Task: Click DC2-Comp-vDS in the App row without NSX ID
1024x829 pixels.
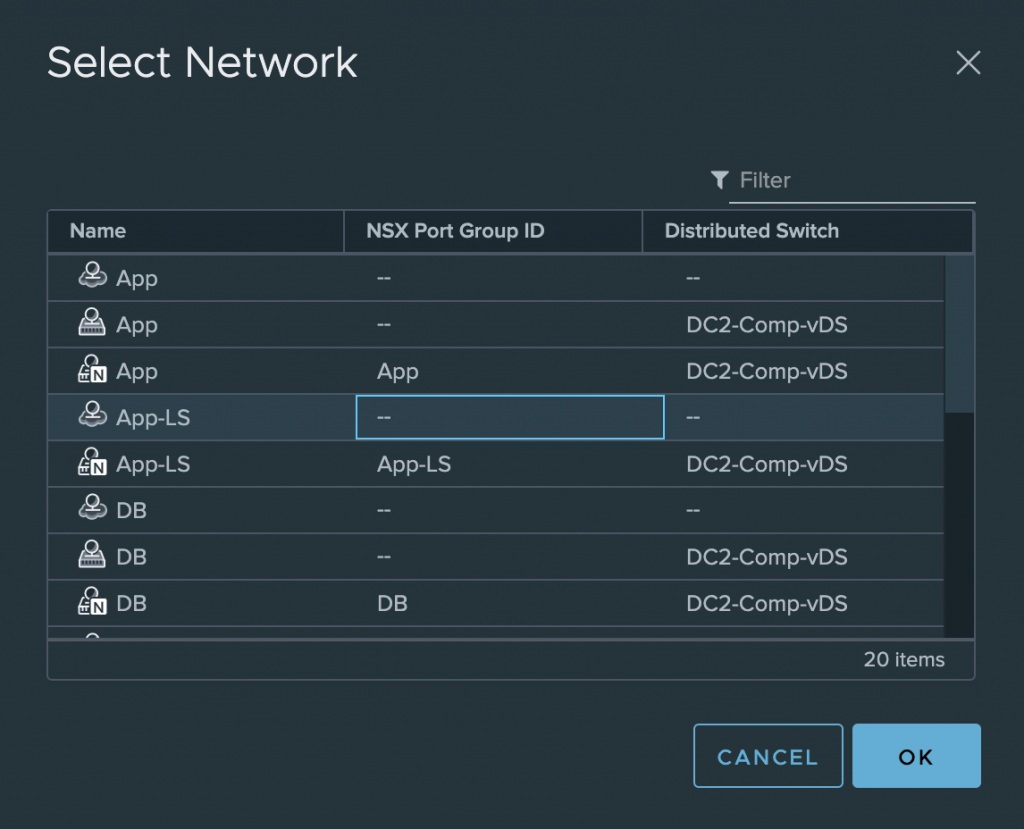Action: coord(767,325)
